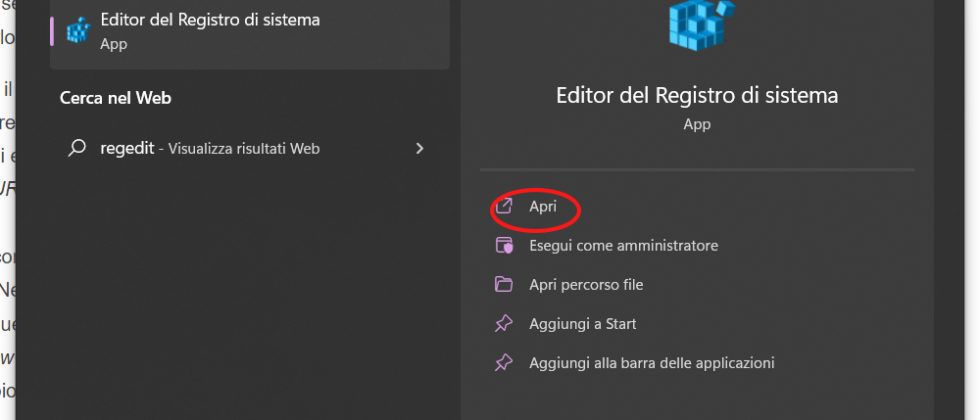Select the "Aggiungi a Start" label
This screenshot has width=980, height=420.
(583, 324)
